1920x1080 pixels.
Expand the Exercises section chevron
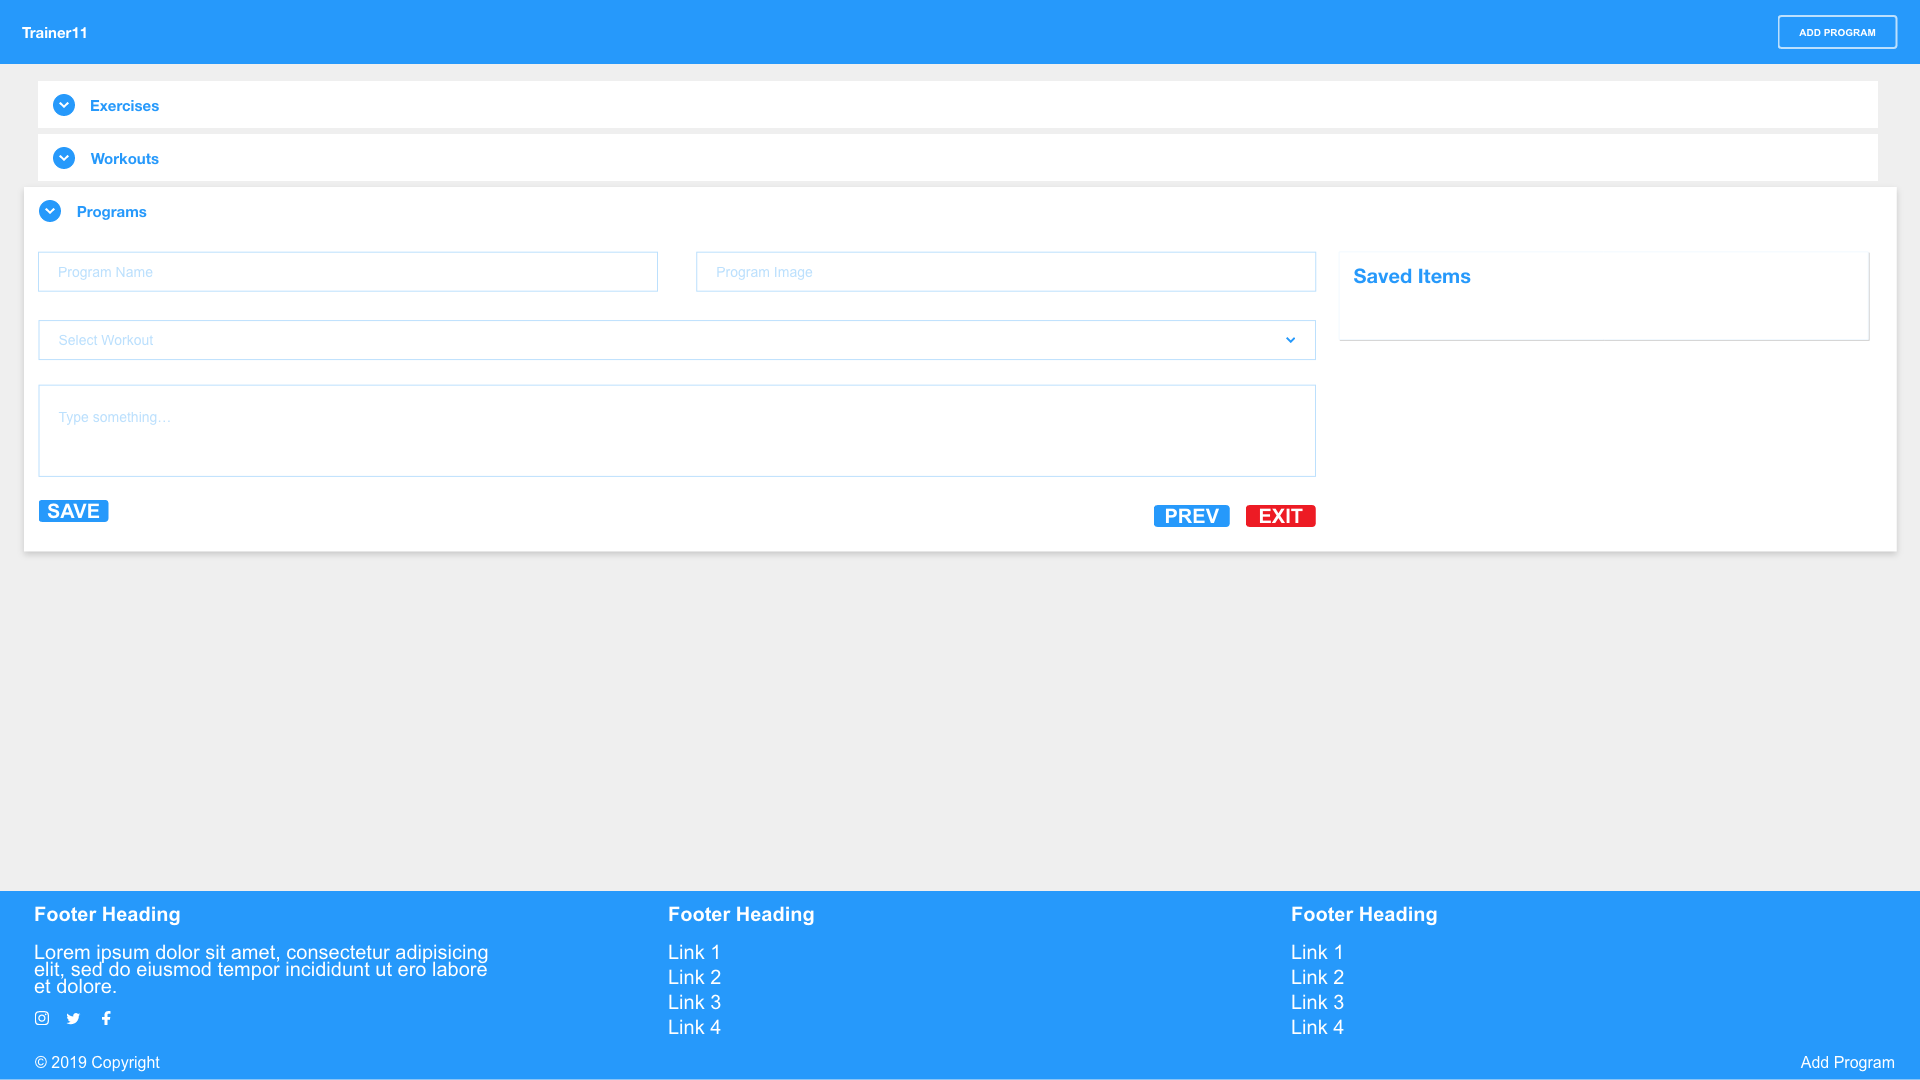tap(64, 105)
